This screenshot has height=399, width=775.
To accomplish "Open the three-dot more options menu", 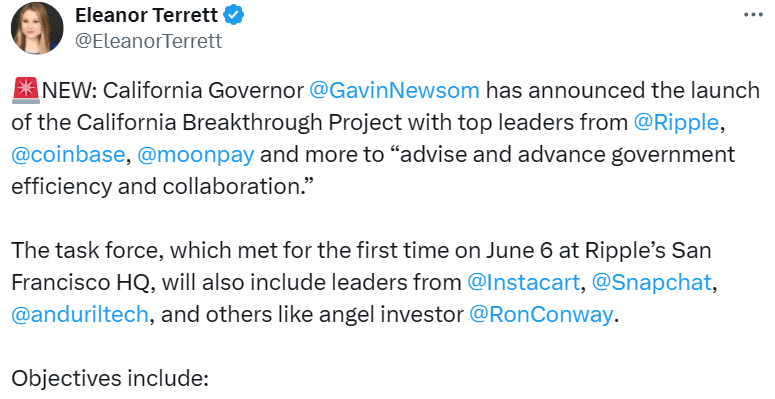I will tap(753, 15).
